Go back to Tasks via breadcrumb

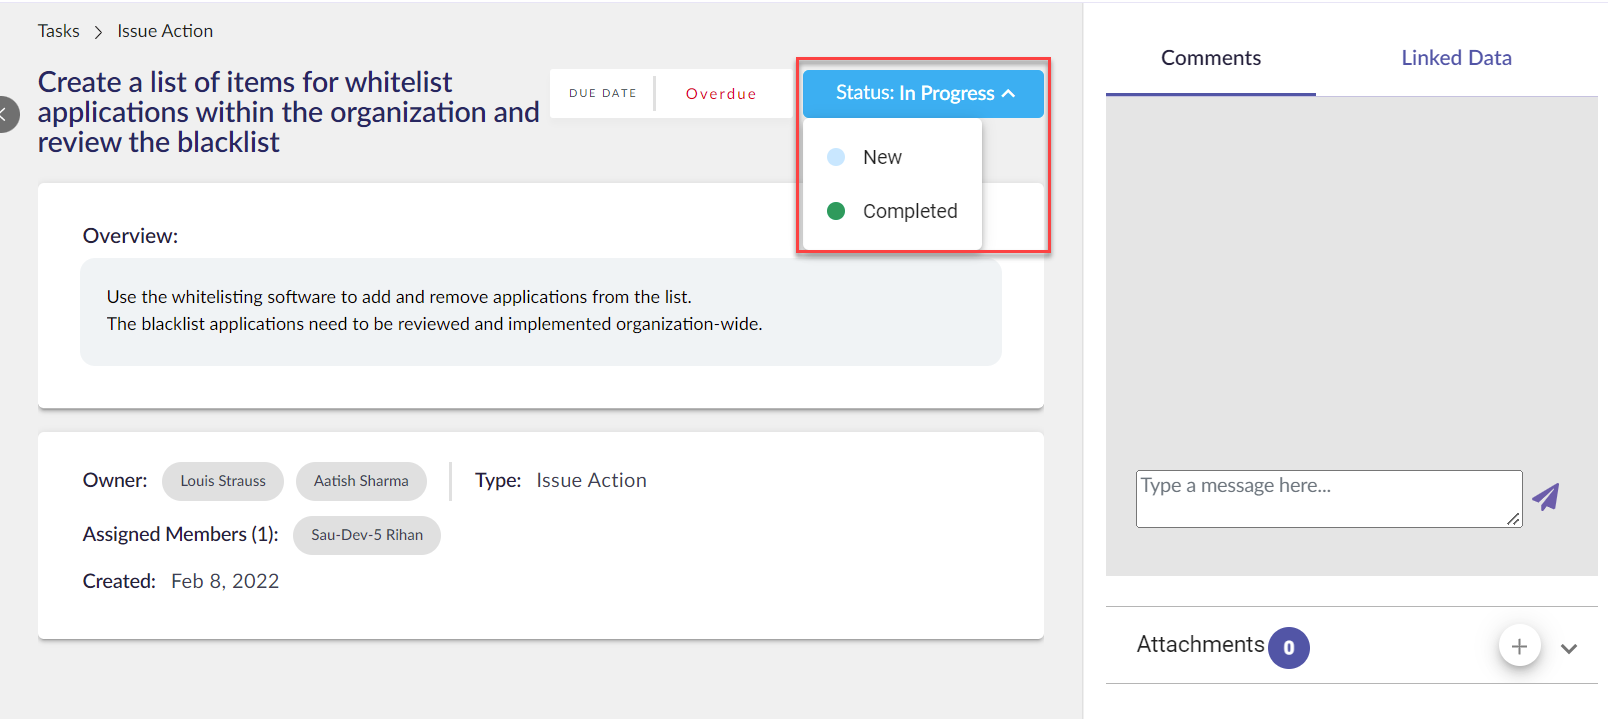tap(59, 31)
